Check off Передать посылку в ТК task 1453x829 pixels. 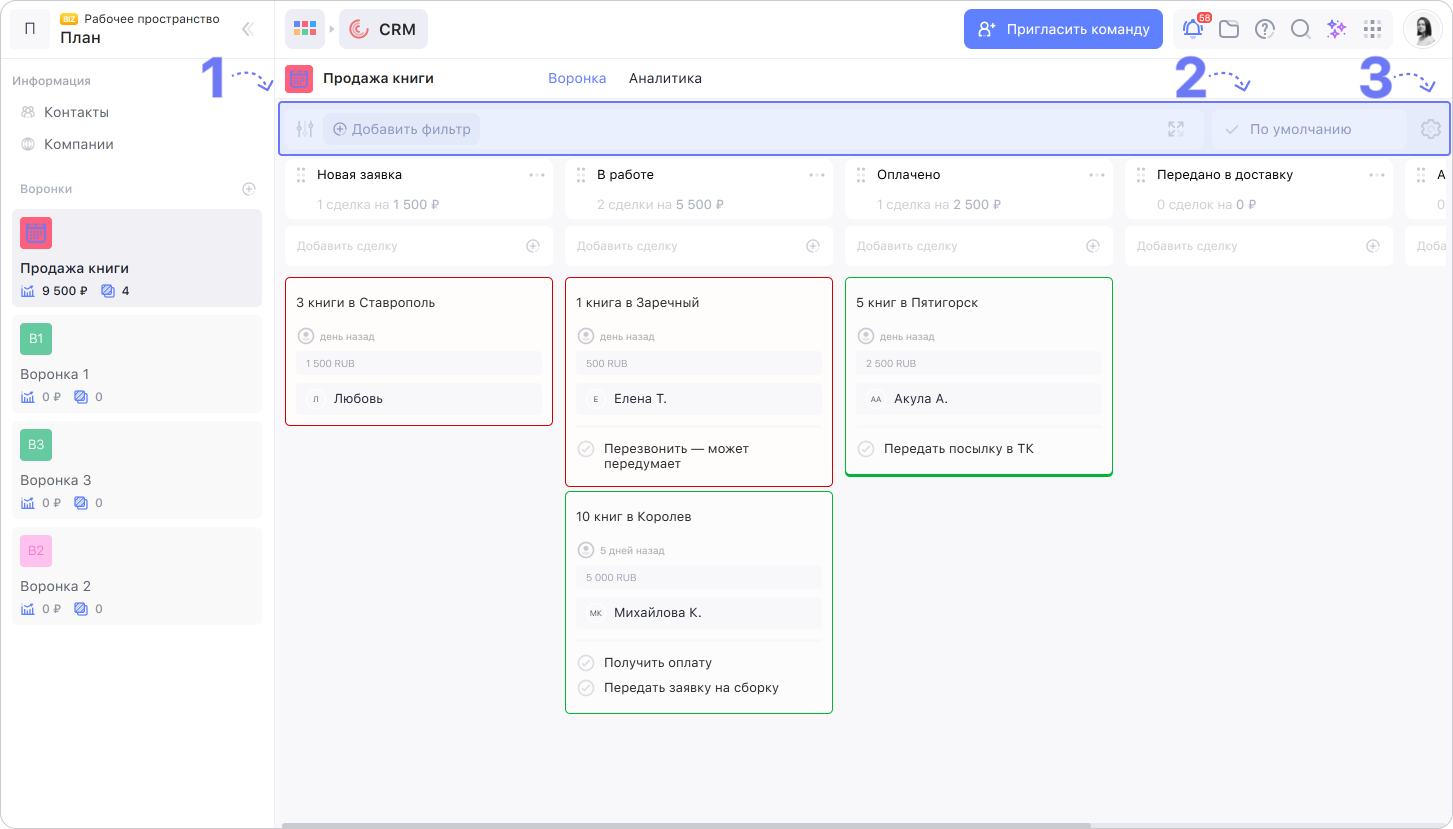click(x=866, y=449)
